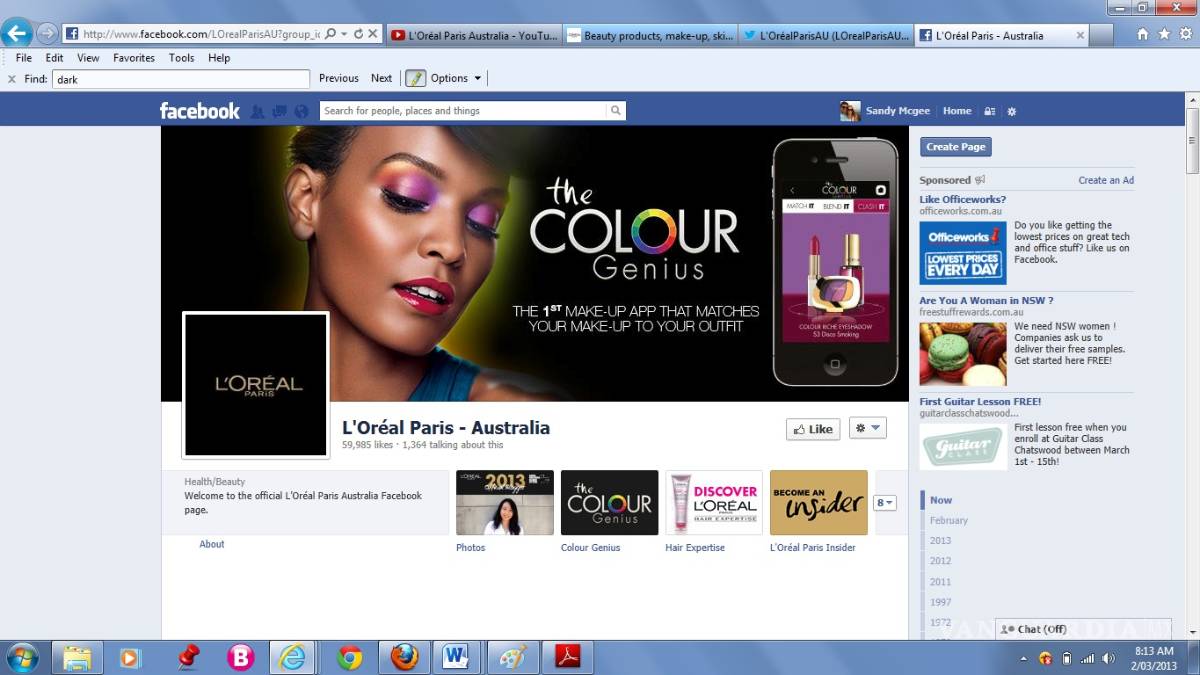Screen dimensions: 1200x675
Task: Open the Favorites menu
Action: [133, 58]
